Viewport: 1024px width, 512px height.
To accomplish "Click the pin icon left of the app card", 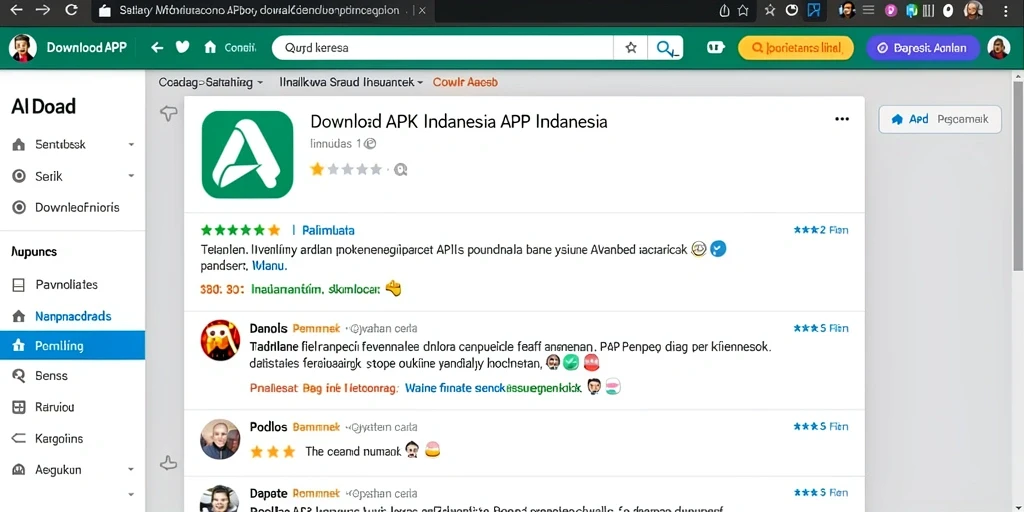I will pos(168,114).
